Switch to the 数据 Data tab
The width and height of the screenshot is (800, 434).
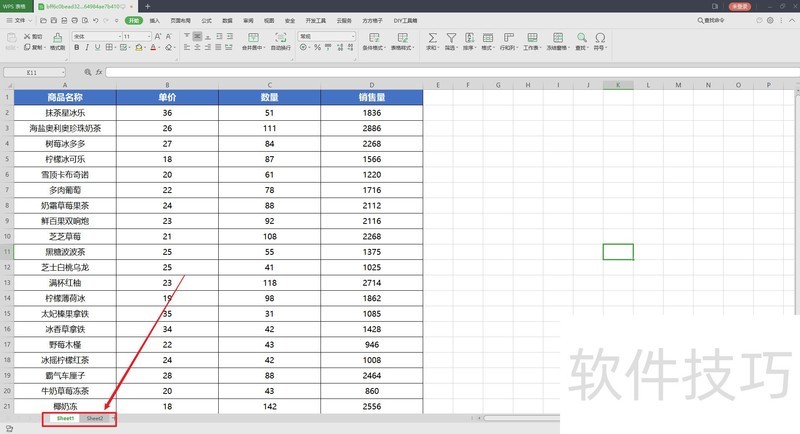pos(228,20)
